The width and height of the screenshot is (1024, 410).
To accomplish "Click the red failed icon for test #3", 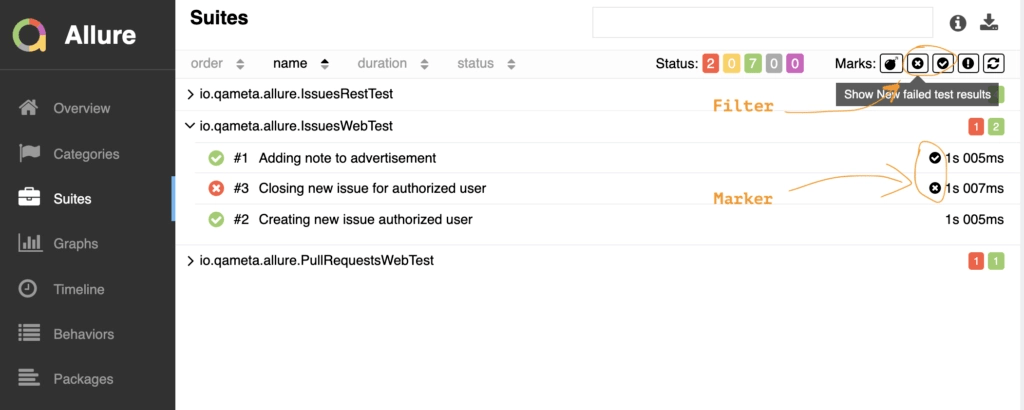I will pos(216,188).
